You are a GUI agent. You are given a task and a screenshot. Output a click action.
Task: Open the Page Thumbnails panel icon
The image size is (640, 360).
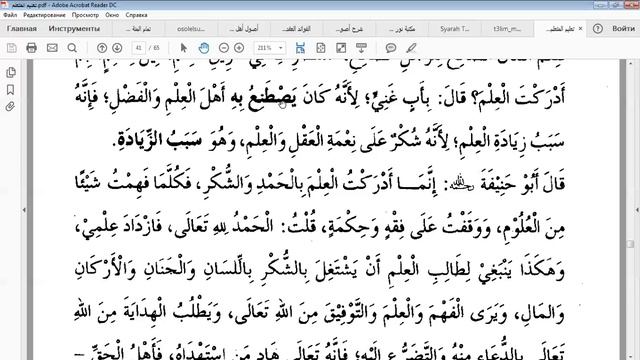point(11,72)
